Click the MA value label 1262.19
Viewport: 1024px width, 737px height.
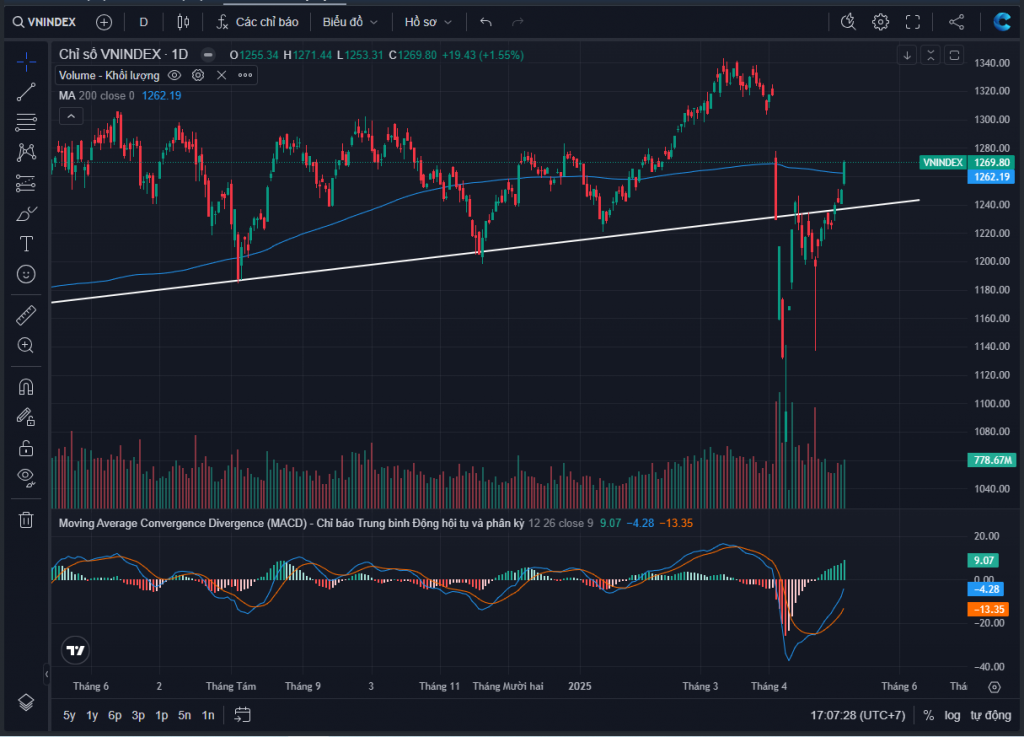pos(991,177)
